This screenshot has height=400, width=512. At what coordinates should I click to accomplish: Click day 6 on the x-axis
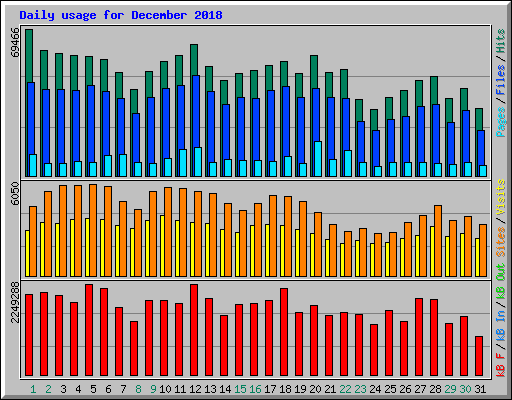[108, 389]
